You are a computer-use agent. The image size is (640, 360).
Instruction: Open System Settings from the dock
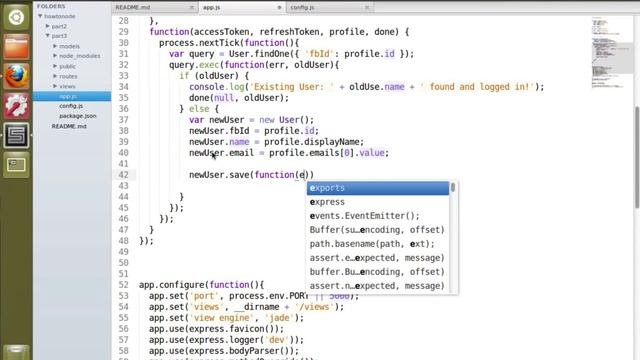pyautogui.click(x=16, y=106)
